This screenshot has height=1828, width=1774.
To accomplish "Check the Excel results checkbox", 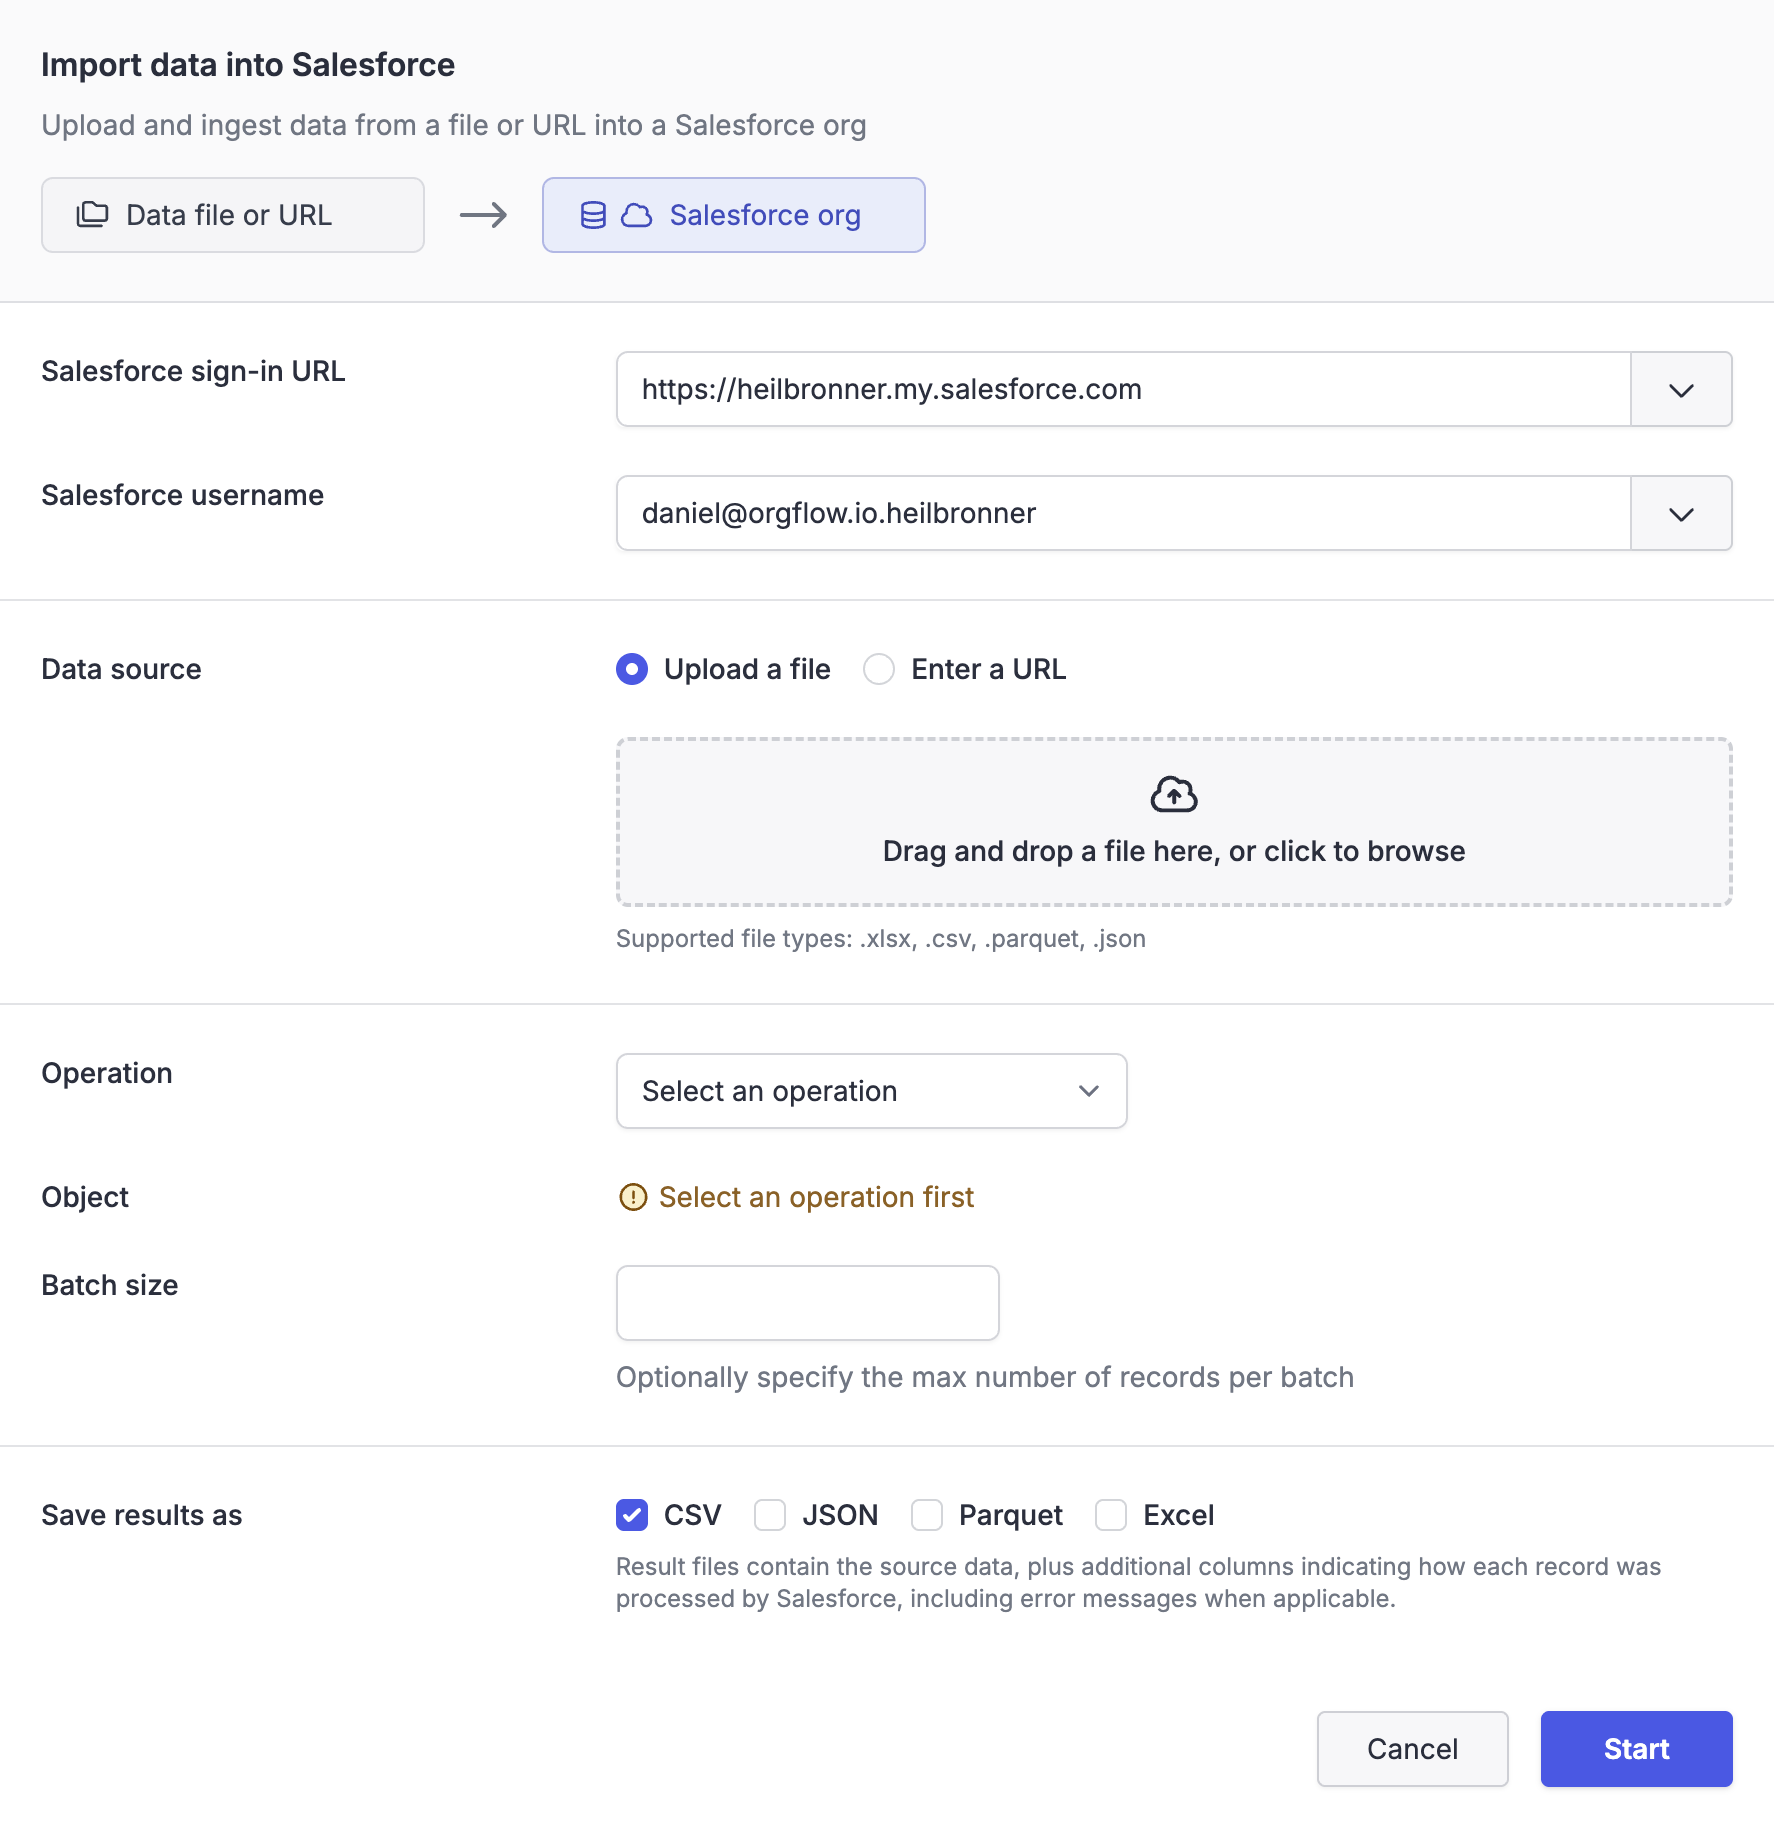I will pyautogui.click(x=1111, y=1515).
